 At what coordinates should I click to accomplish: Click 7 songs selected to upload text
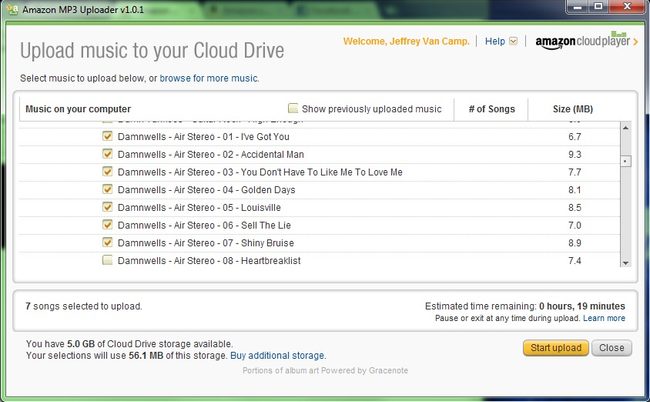click(x=84, y=306)
